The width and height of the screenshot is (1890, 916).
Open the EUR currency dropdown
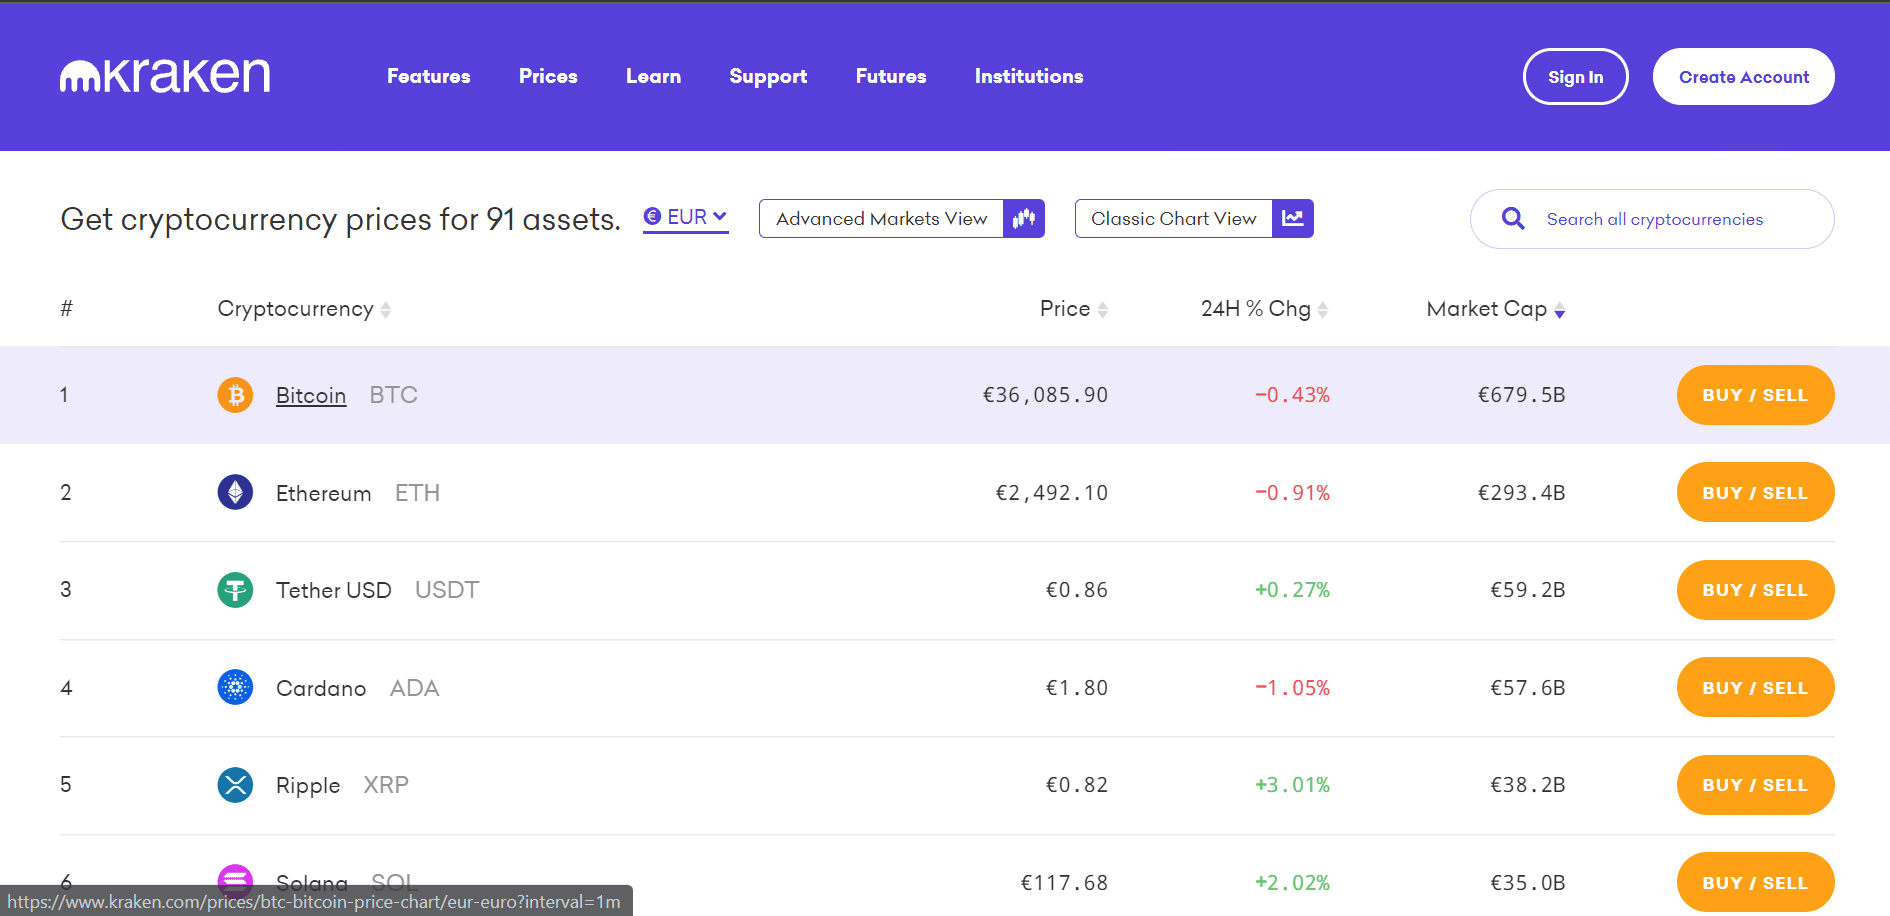[x=685, y=217]
